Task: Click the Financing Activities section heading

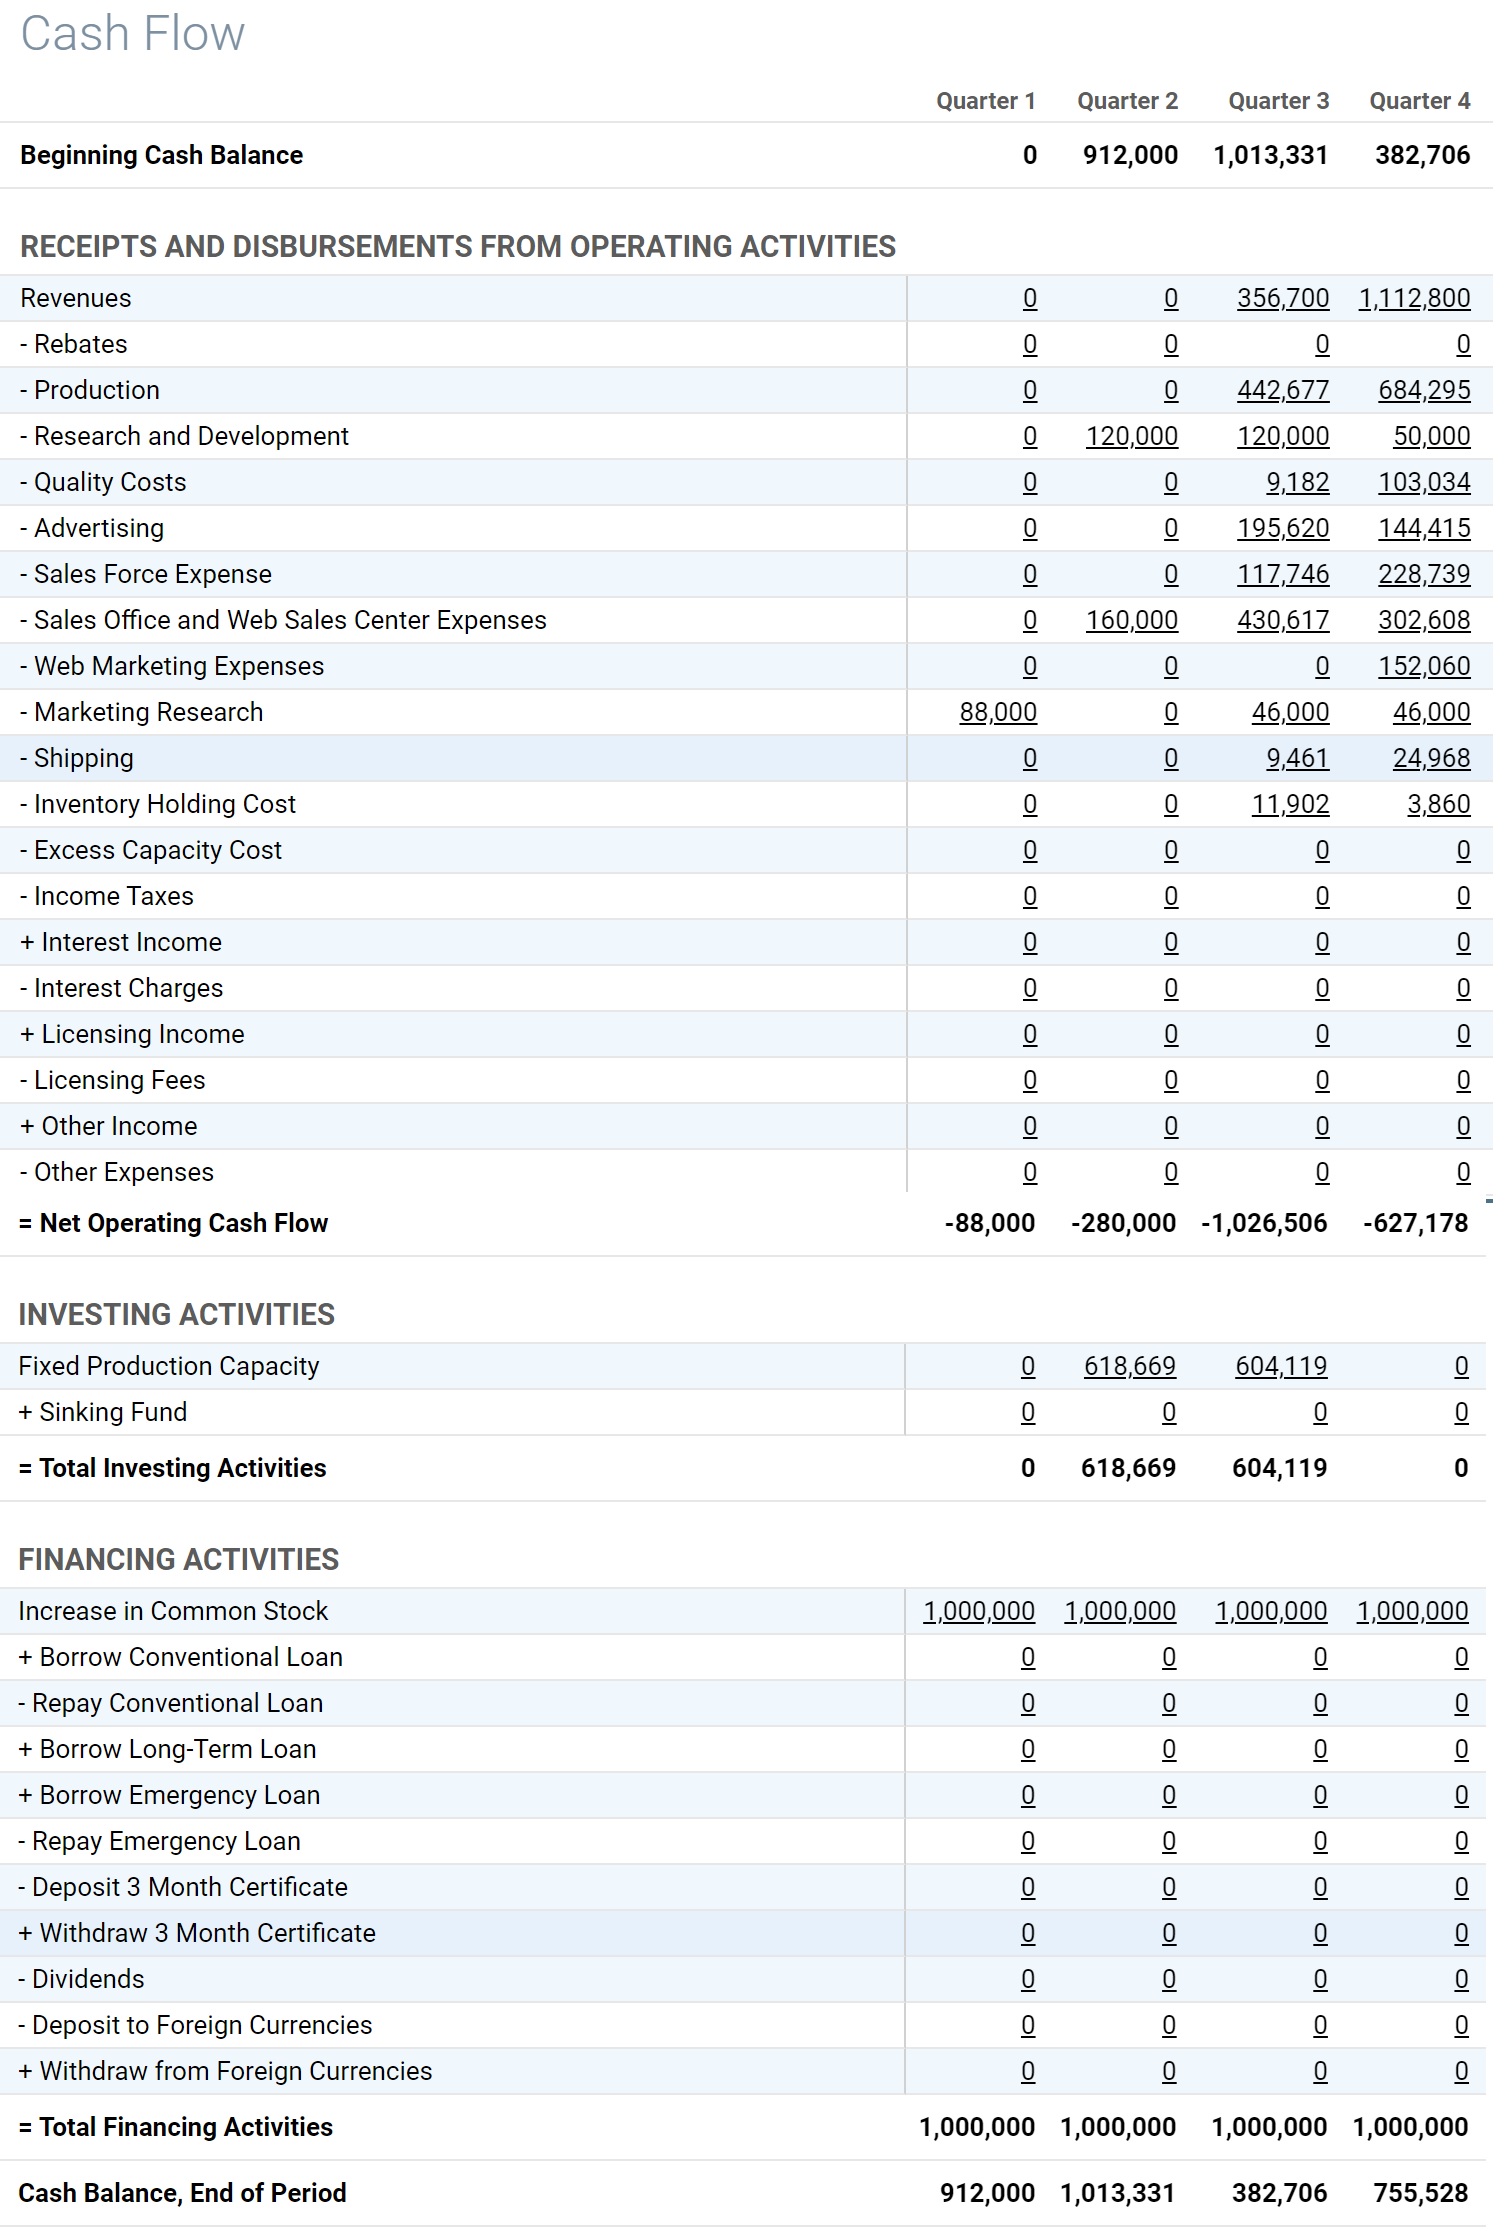Action: coord(179,1559)
